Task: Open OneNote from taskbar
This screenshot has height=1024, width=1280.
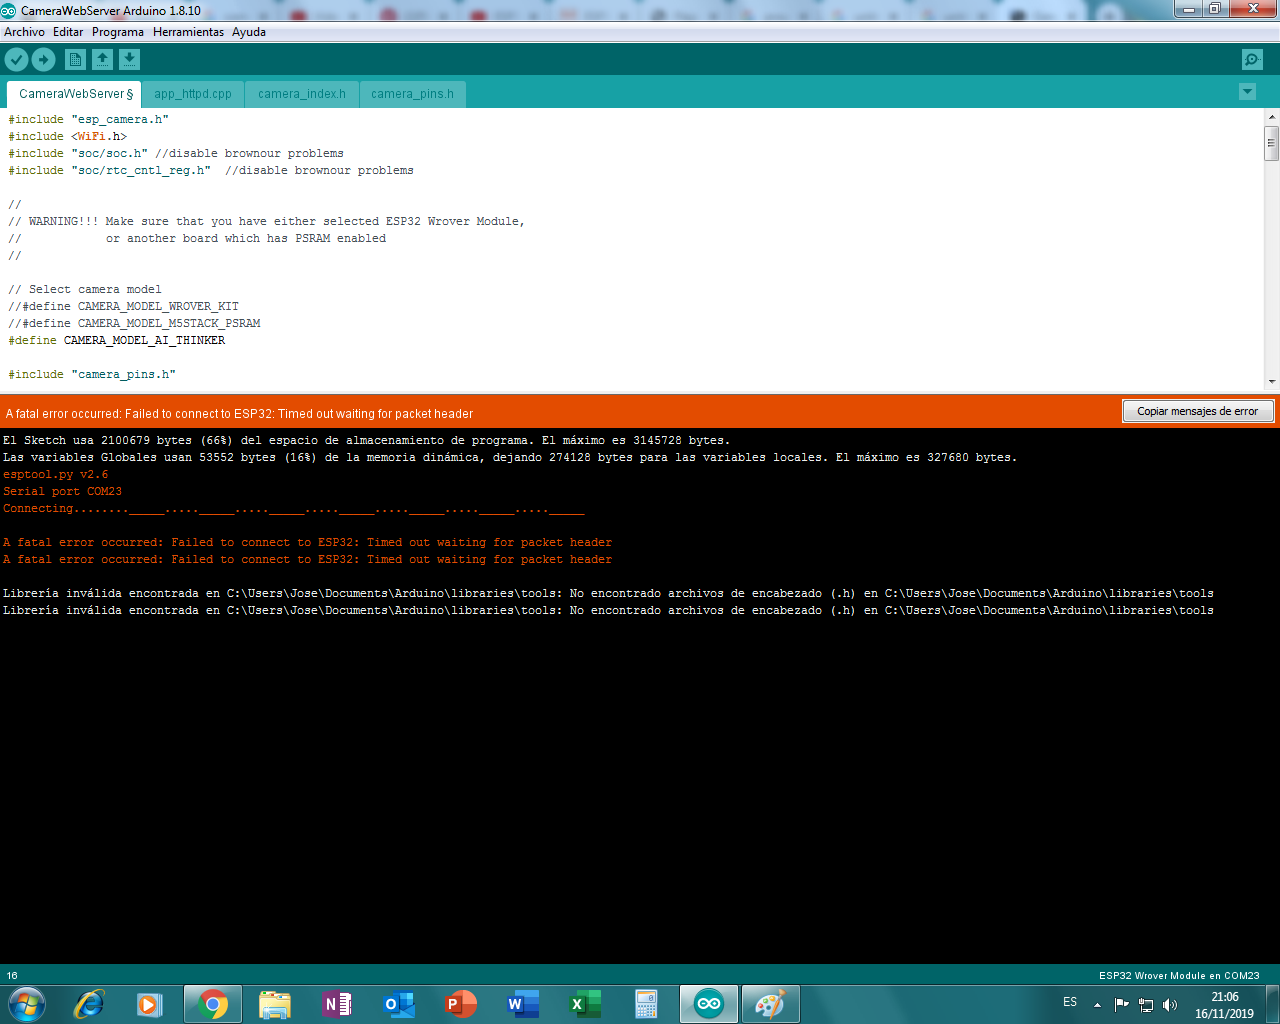Action: (336, 1004)
